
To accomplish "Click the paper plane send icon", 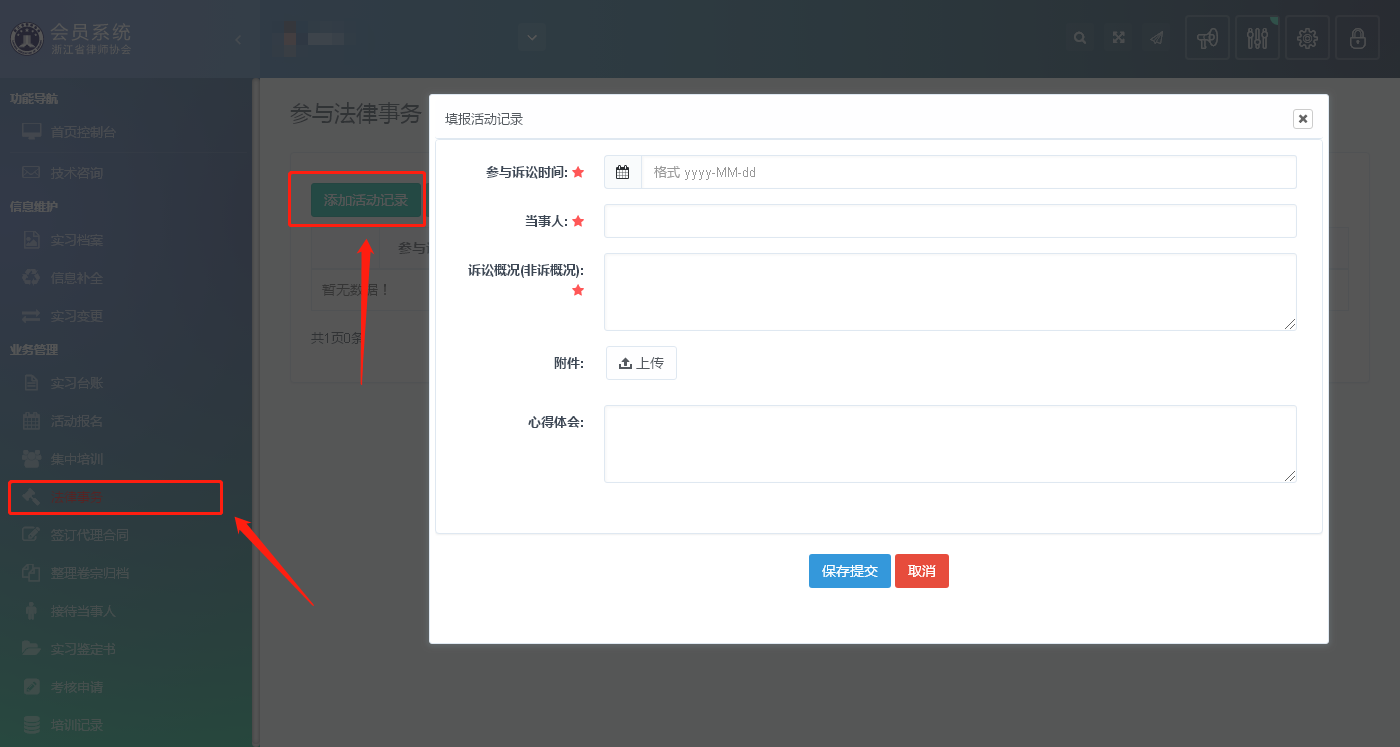I will coord(1157,38).
